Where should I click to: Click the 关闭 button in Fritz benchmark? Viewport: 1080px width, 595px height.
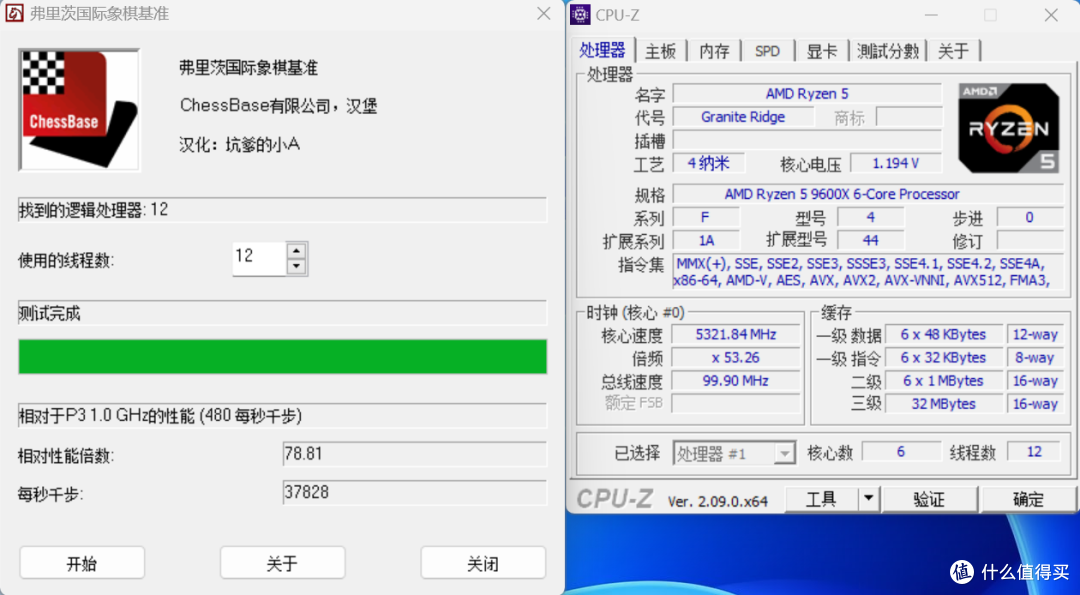[x=483, y=563]
